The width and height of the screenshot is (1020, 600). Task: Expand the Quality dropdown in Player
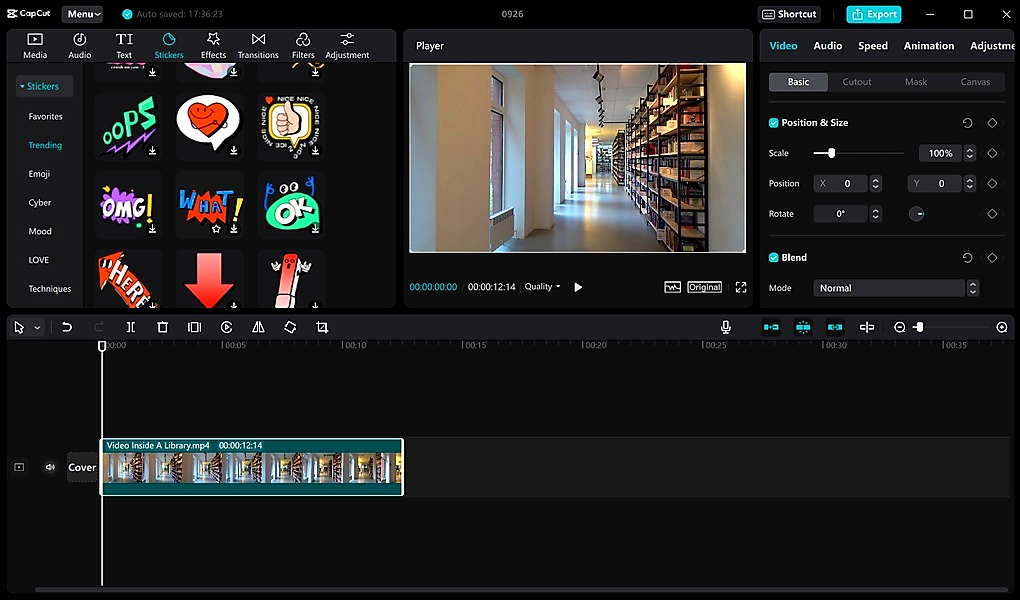pyautogui.click(x=543, y=287)
